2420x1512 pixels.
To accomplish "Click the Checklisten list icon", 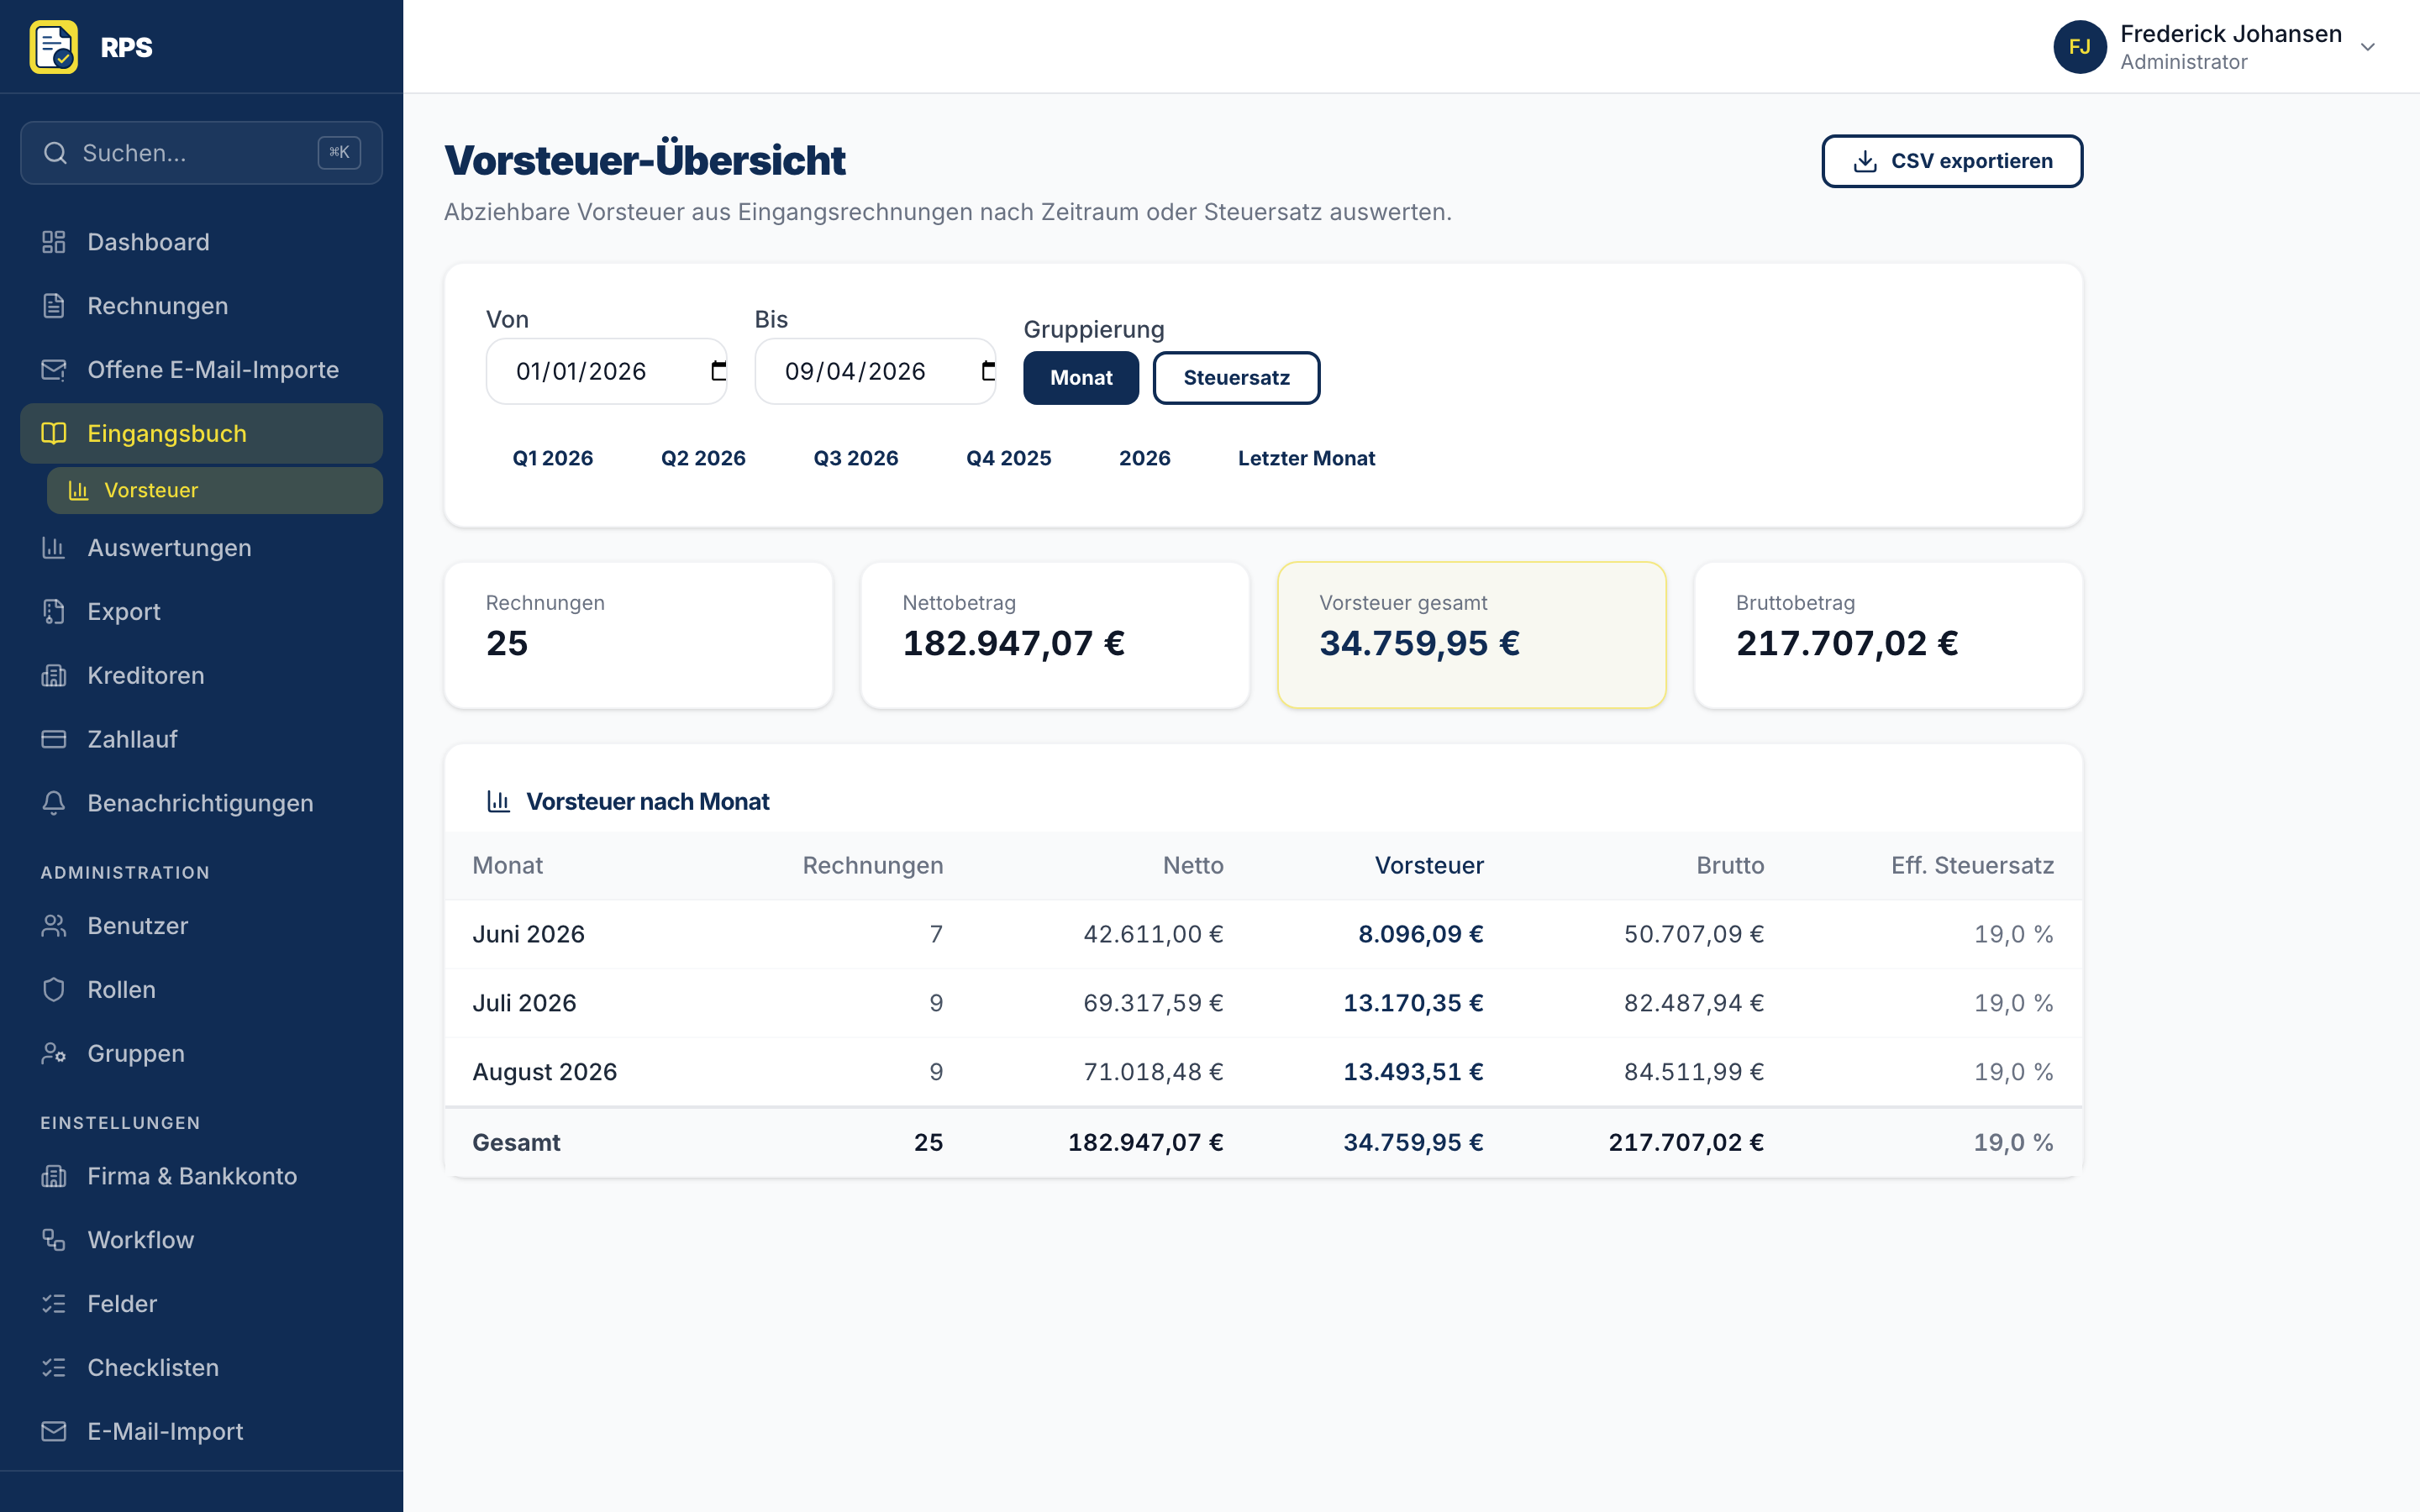I will click(54, 1368).
